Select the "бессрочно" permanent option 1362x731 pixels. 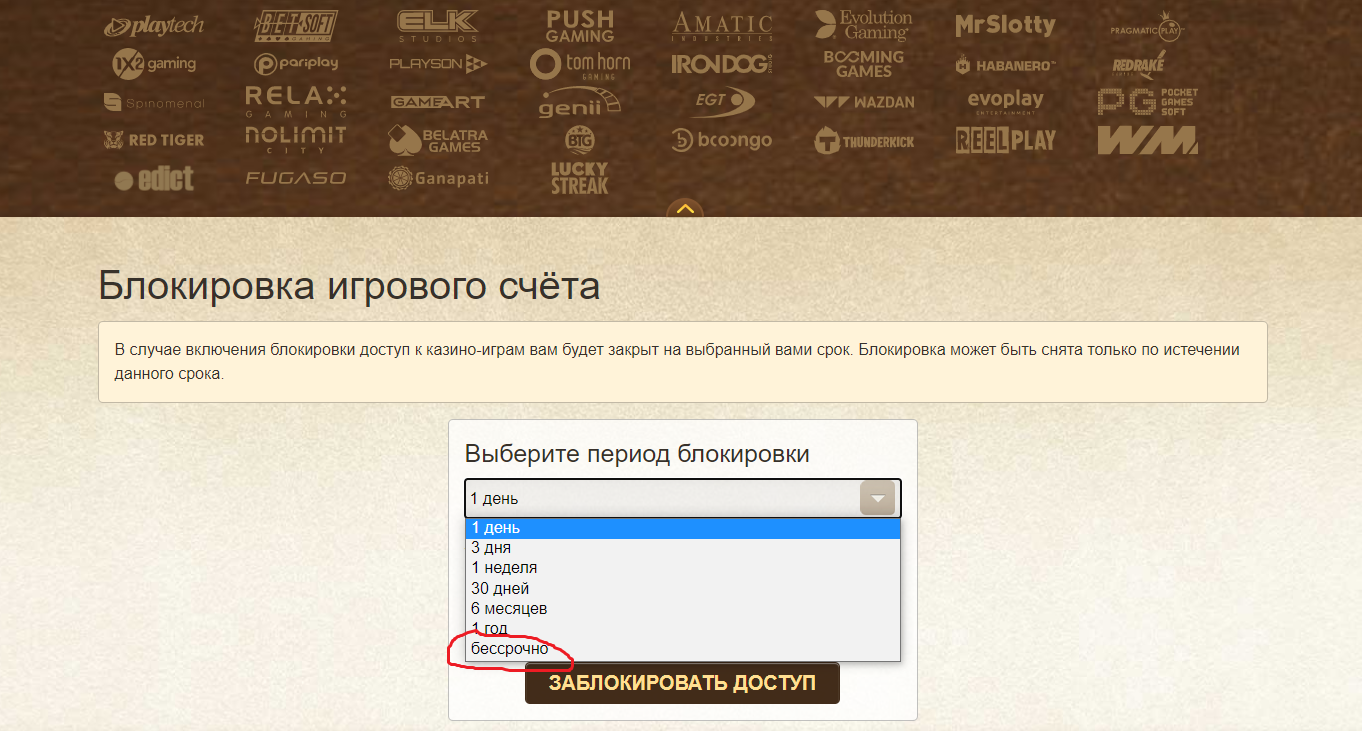pos(682,649)
